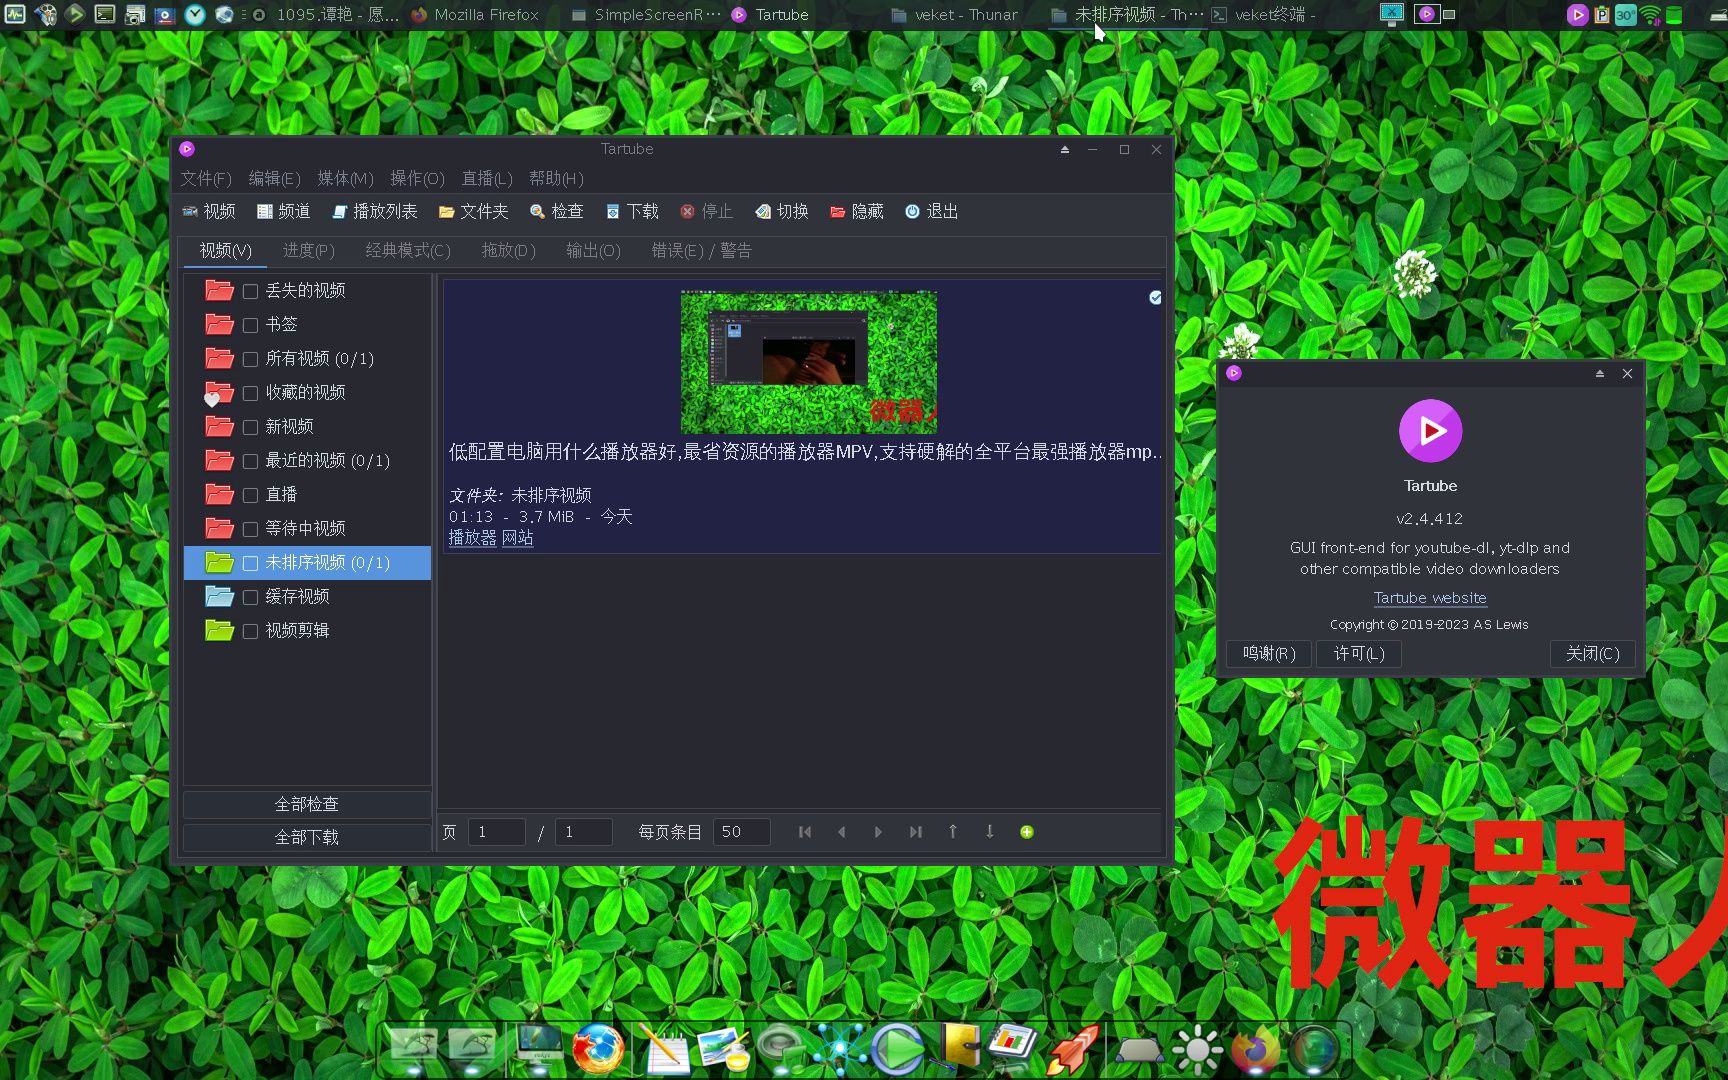Go to the previous page with the arrow icon

842,832
